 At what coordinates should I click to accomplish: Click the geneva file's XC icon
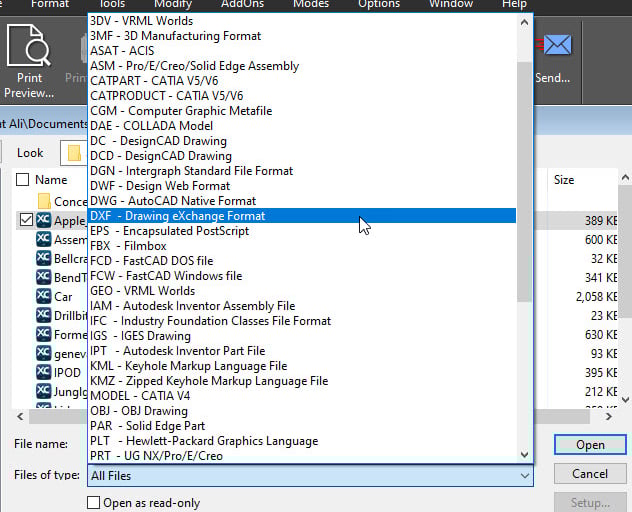tap(44, 353)
